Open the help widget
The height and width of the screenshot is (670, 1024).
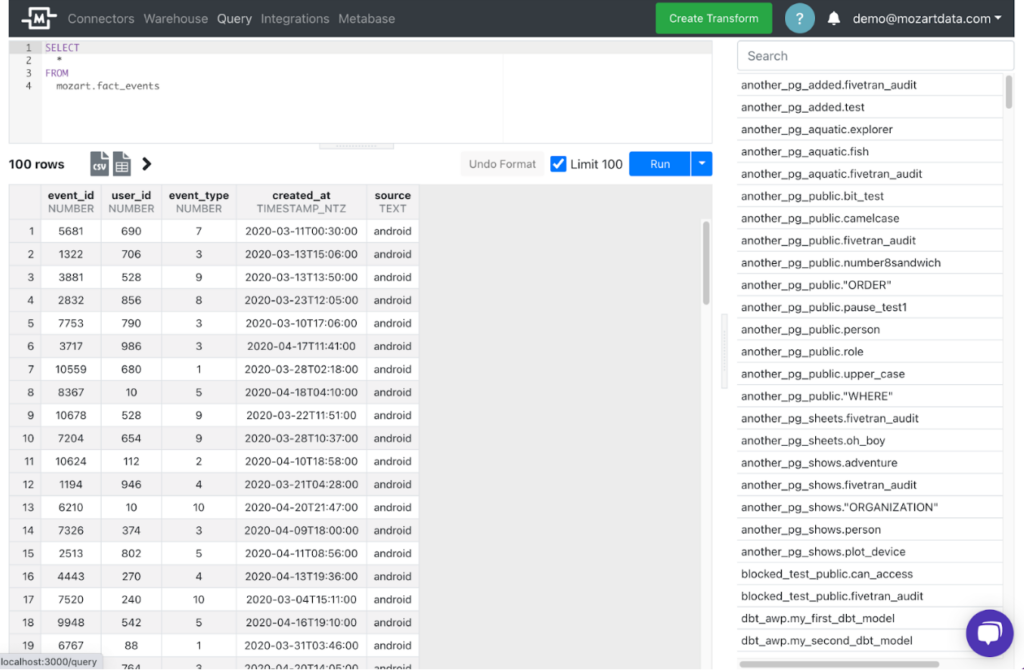click(x=799, y=18)
